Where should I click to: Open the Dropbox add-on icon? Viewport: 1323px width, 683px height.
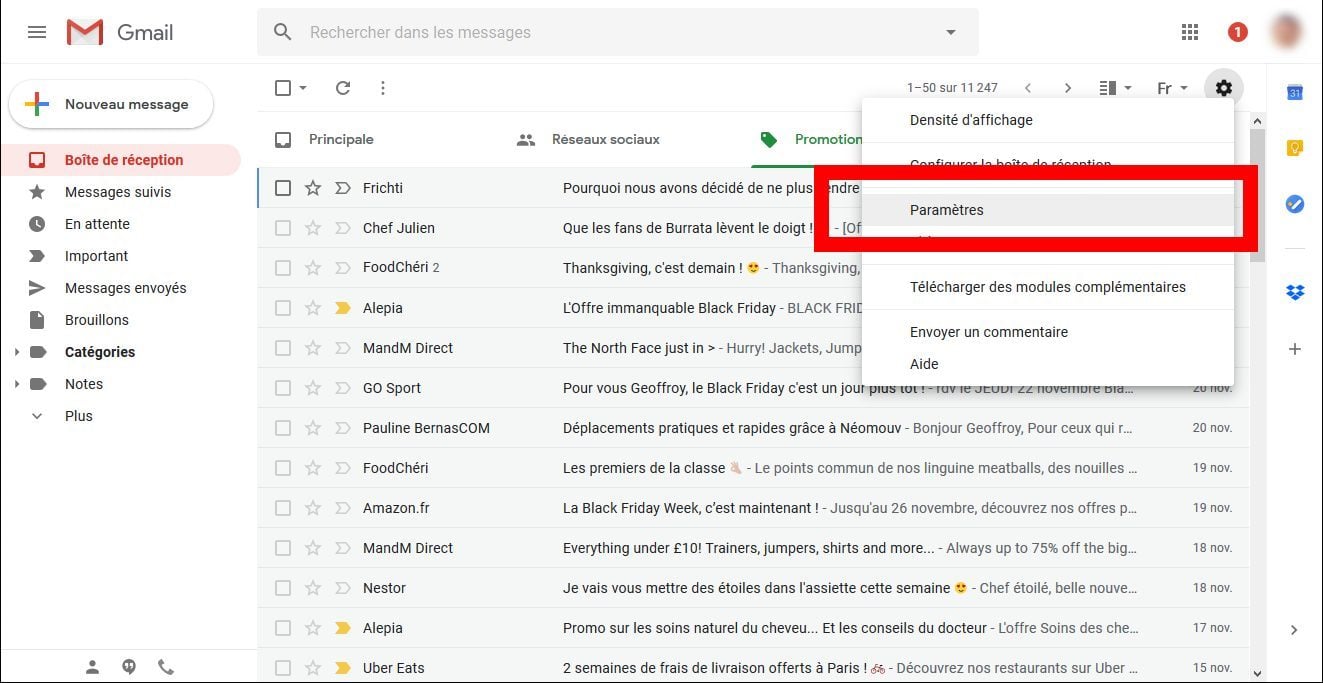pos(1294,292)
